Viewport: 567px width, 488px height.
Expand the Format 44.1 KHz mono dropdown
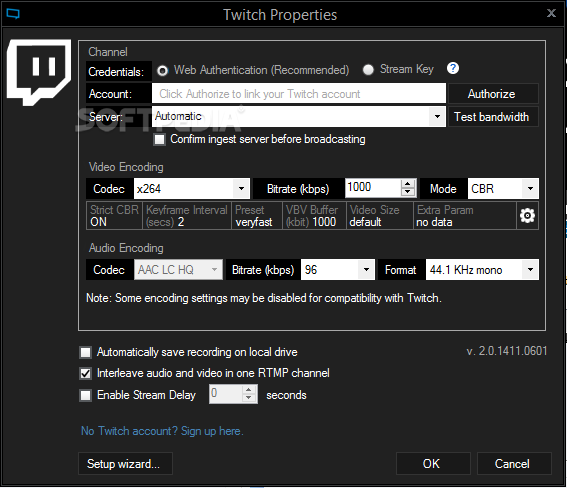point(482,269)
